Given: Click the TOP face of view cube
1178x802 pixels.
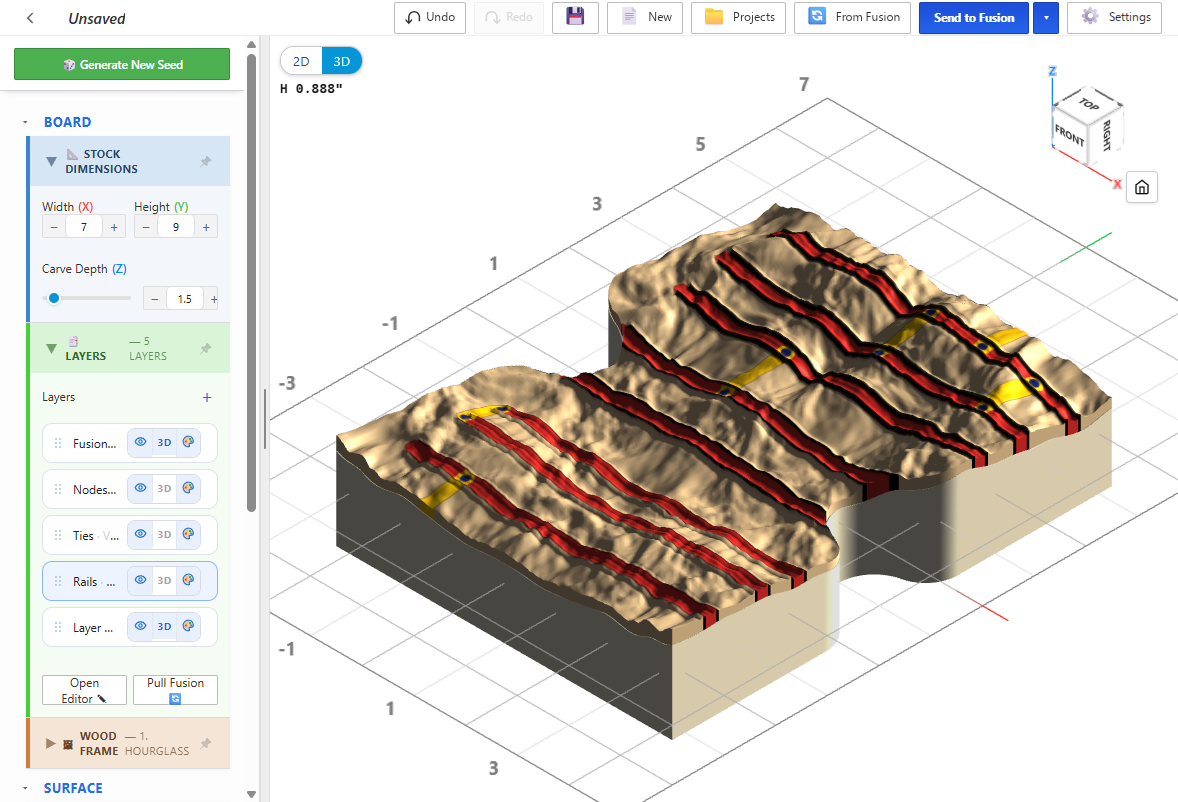Looking at the screenshot, I should (1089, 104).
